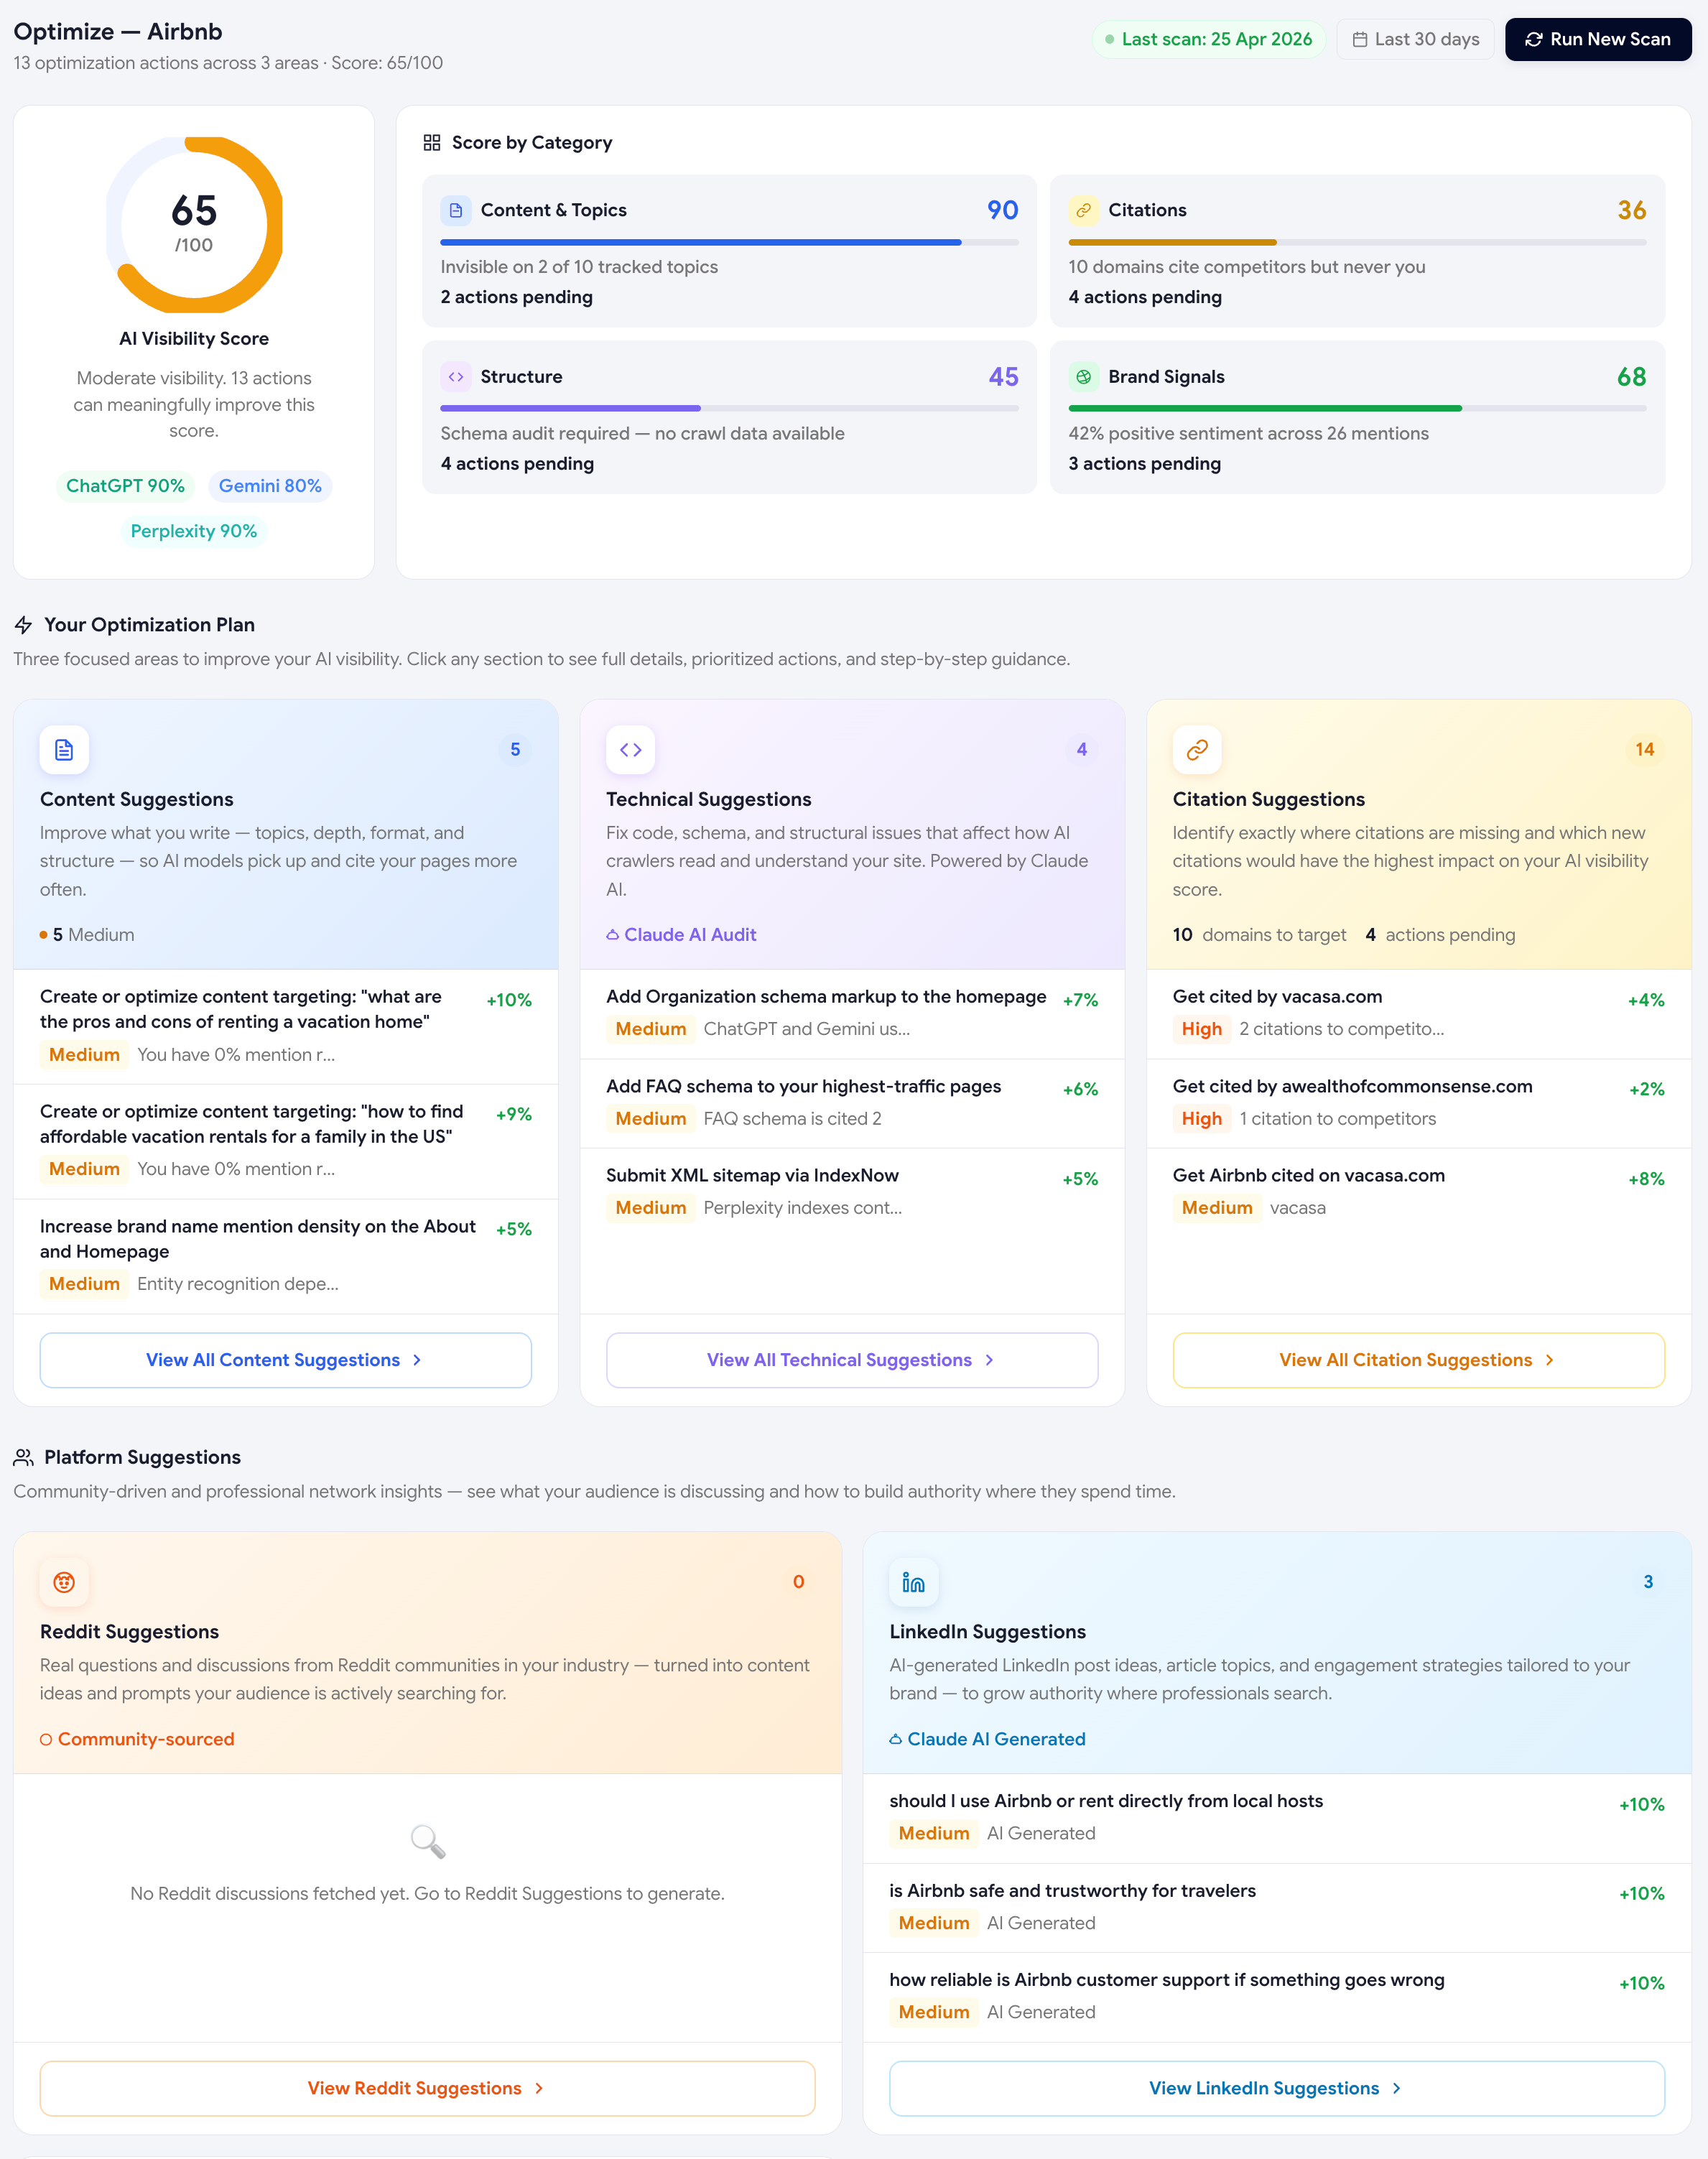This screenshot has height=2159, width=1708.
Task: Open Airbnb or rent directly from hosts idea
Action: click(x=1277, y=1818)
